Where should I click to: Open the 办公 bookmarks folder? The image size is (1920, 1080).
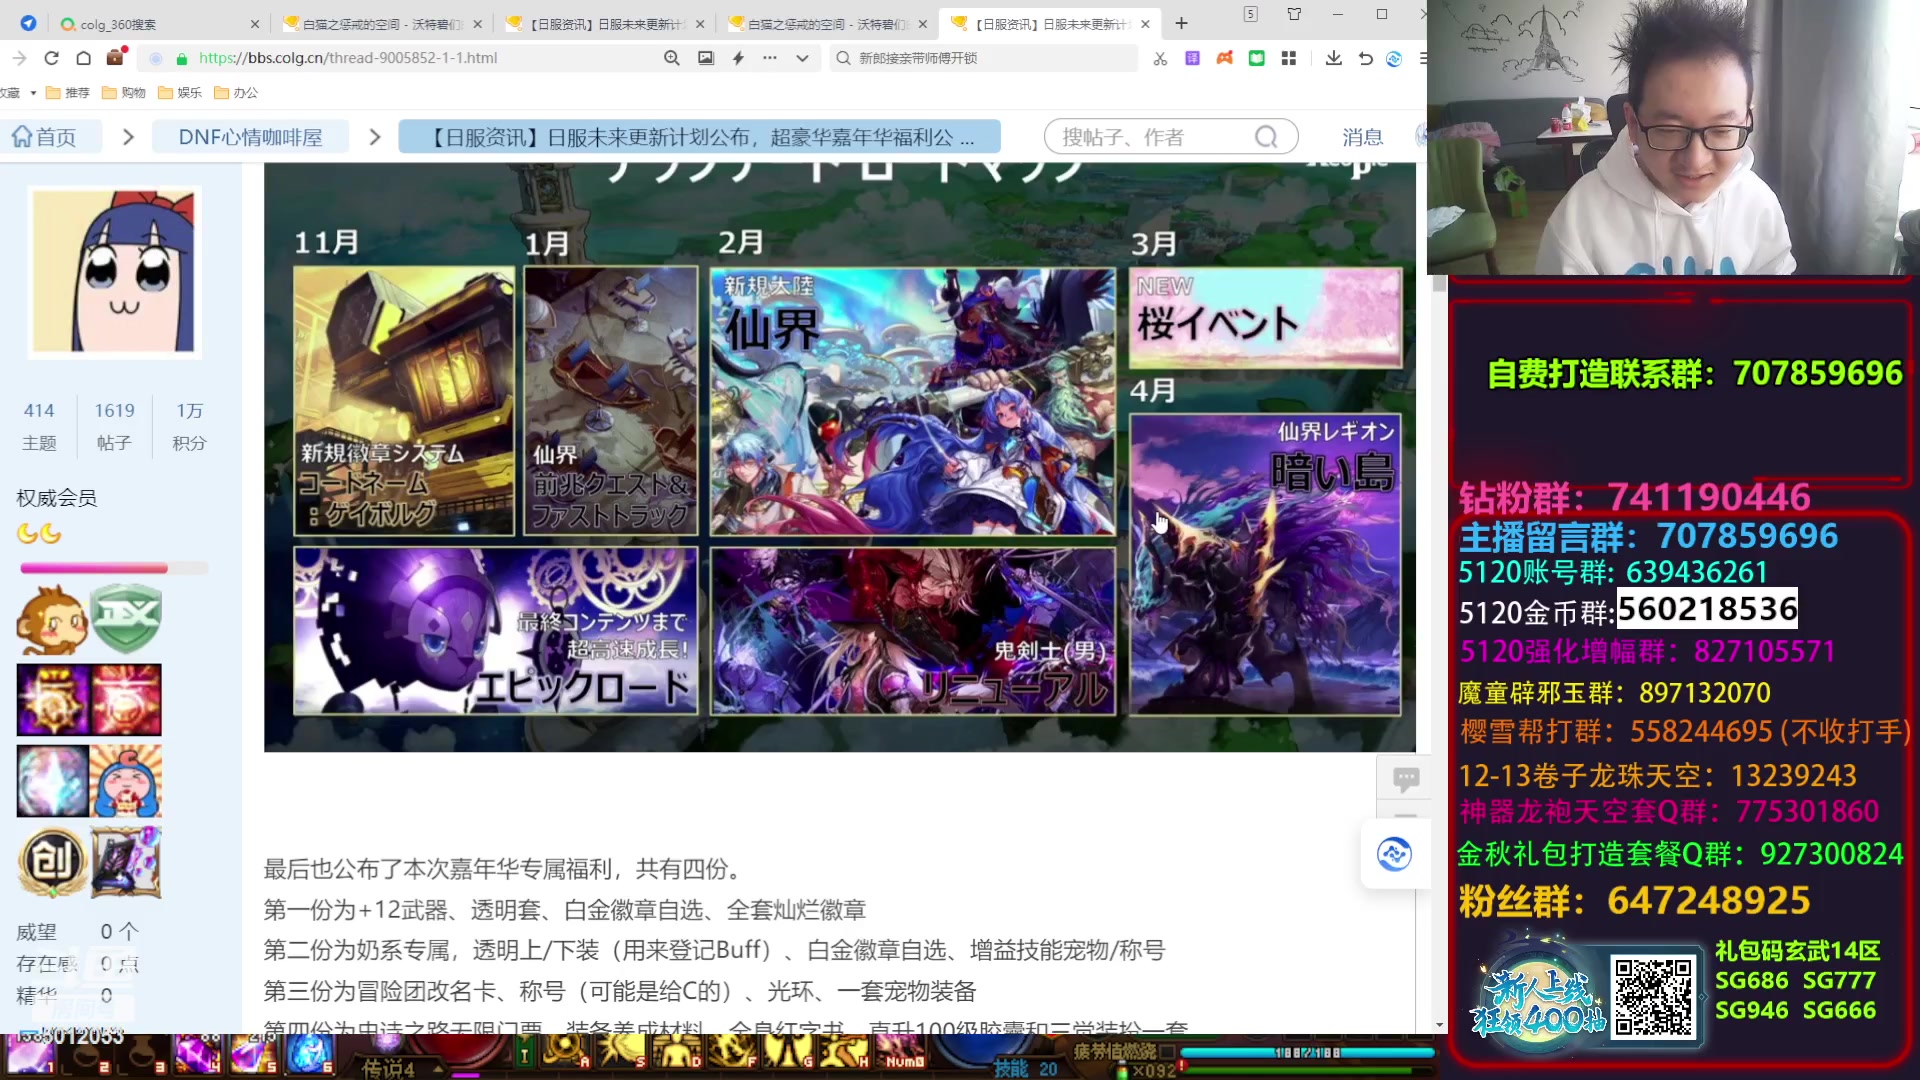(236, 93)
